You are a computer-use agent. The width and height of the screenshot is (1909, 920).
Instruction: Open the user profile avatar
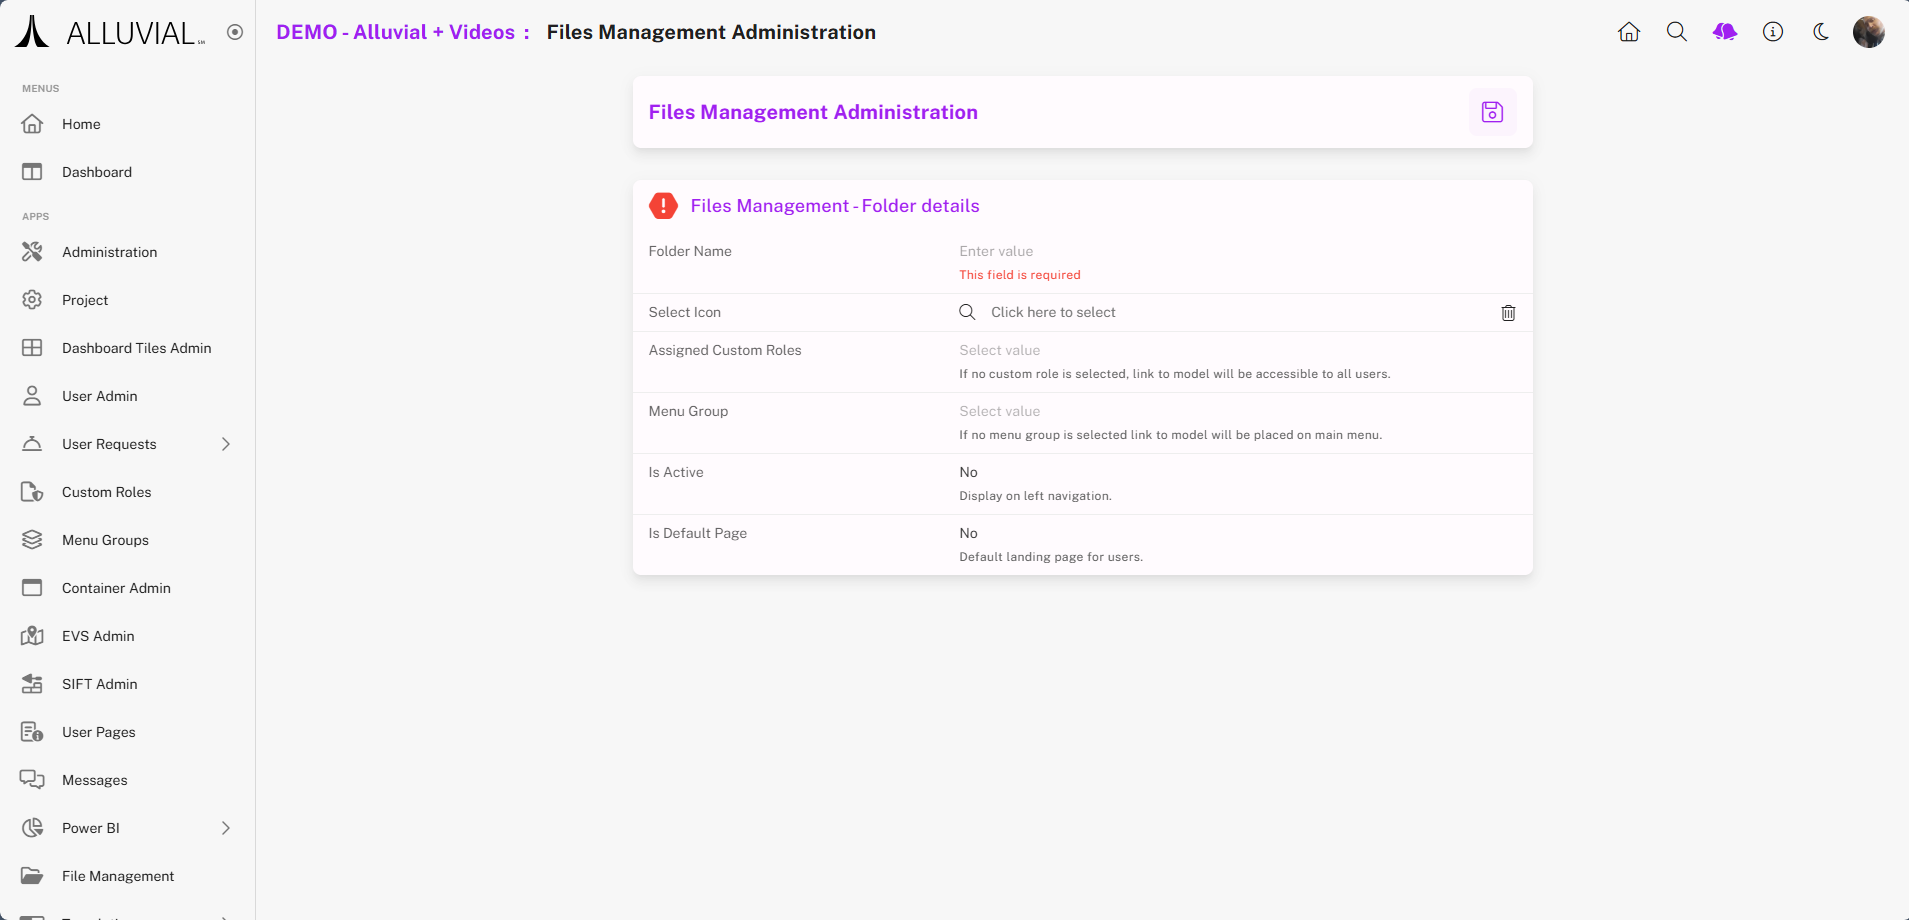(x=1868, y=32)
